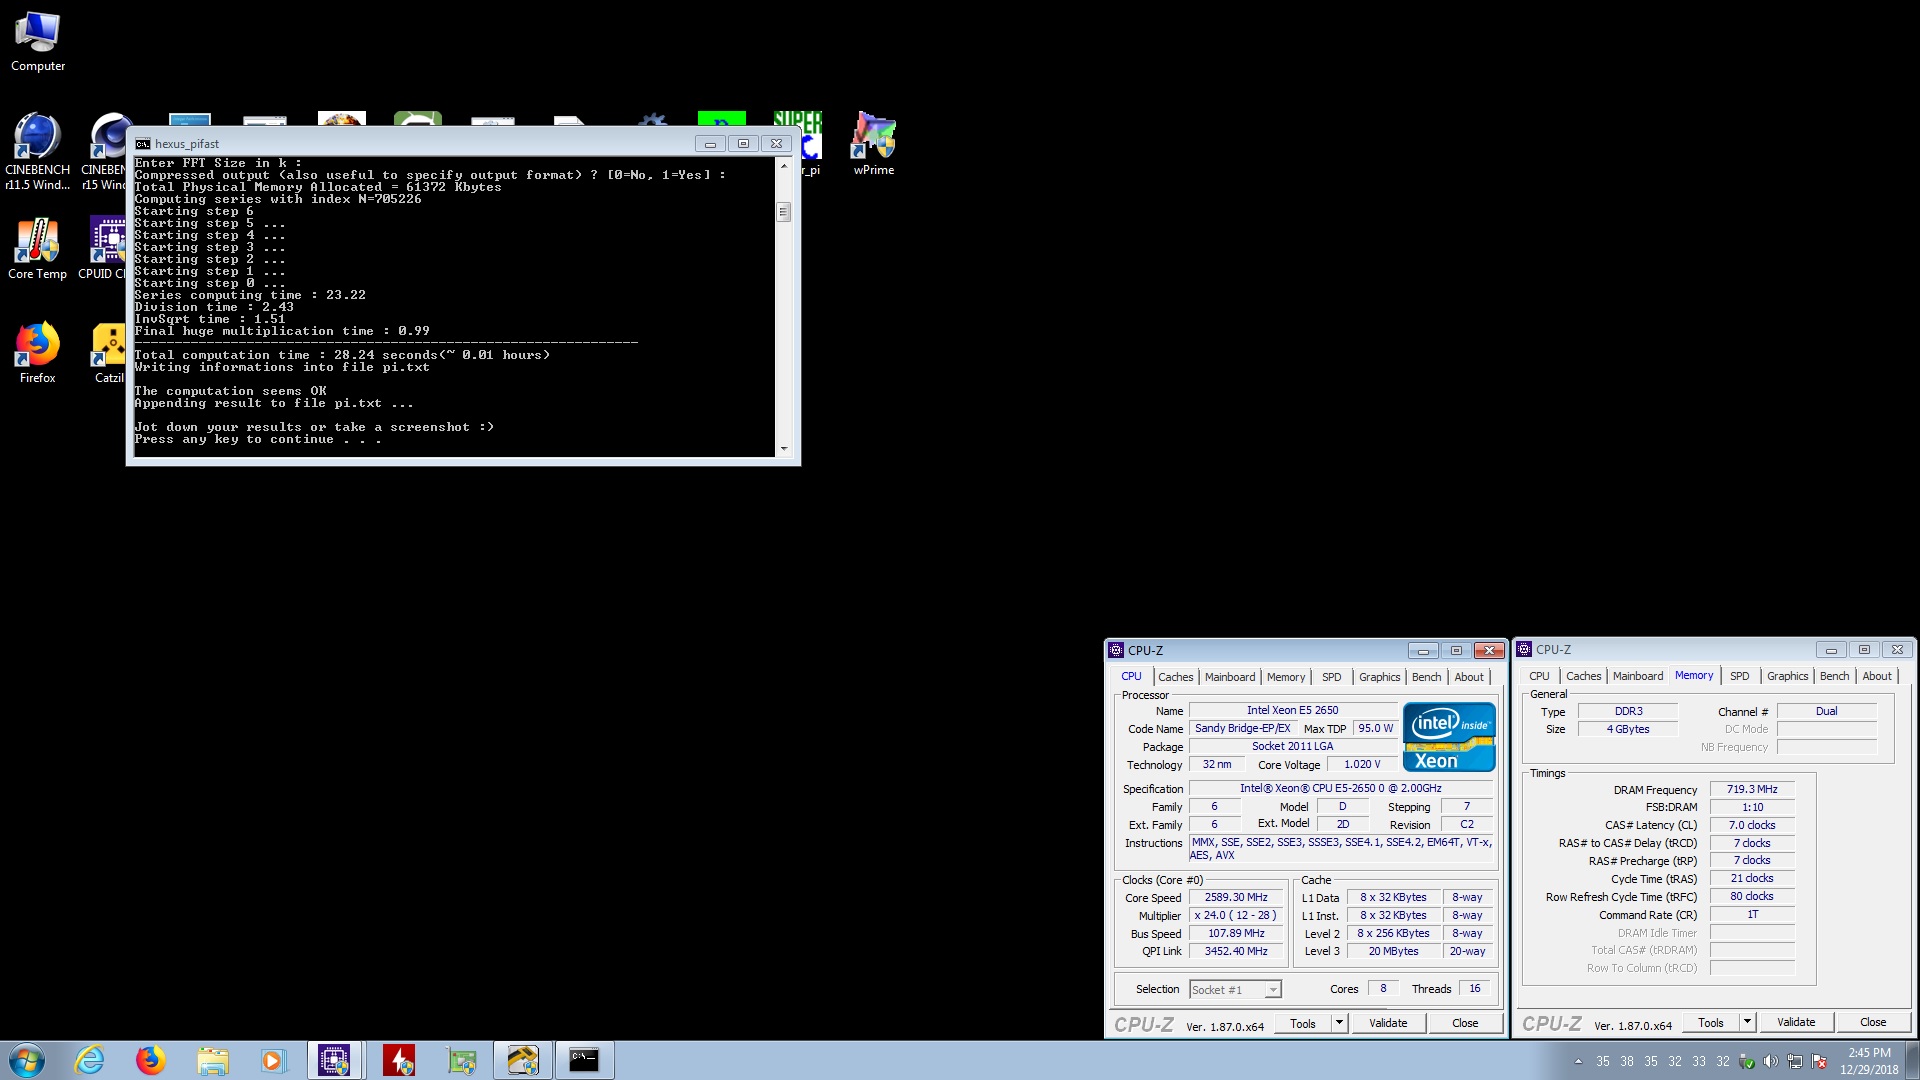Viewport: 1920px width, 1080px height.
Task: Expand Tools dropdown arrow in right CPU-Z
Action: click(x=1747, y=1022)
